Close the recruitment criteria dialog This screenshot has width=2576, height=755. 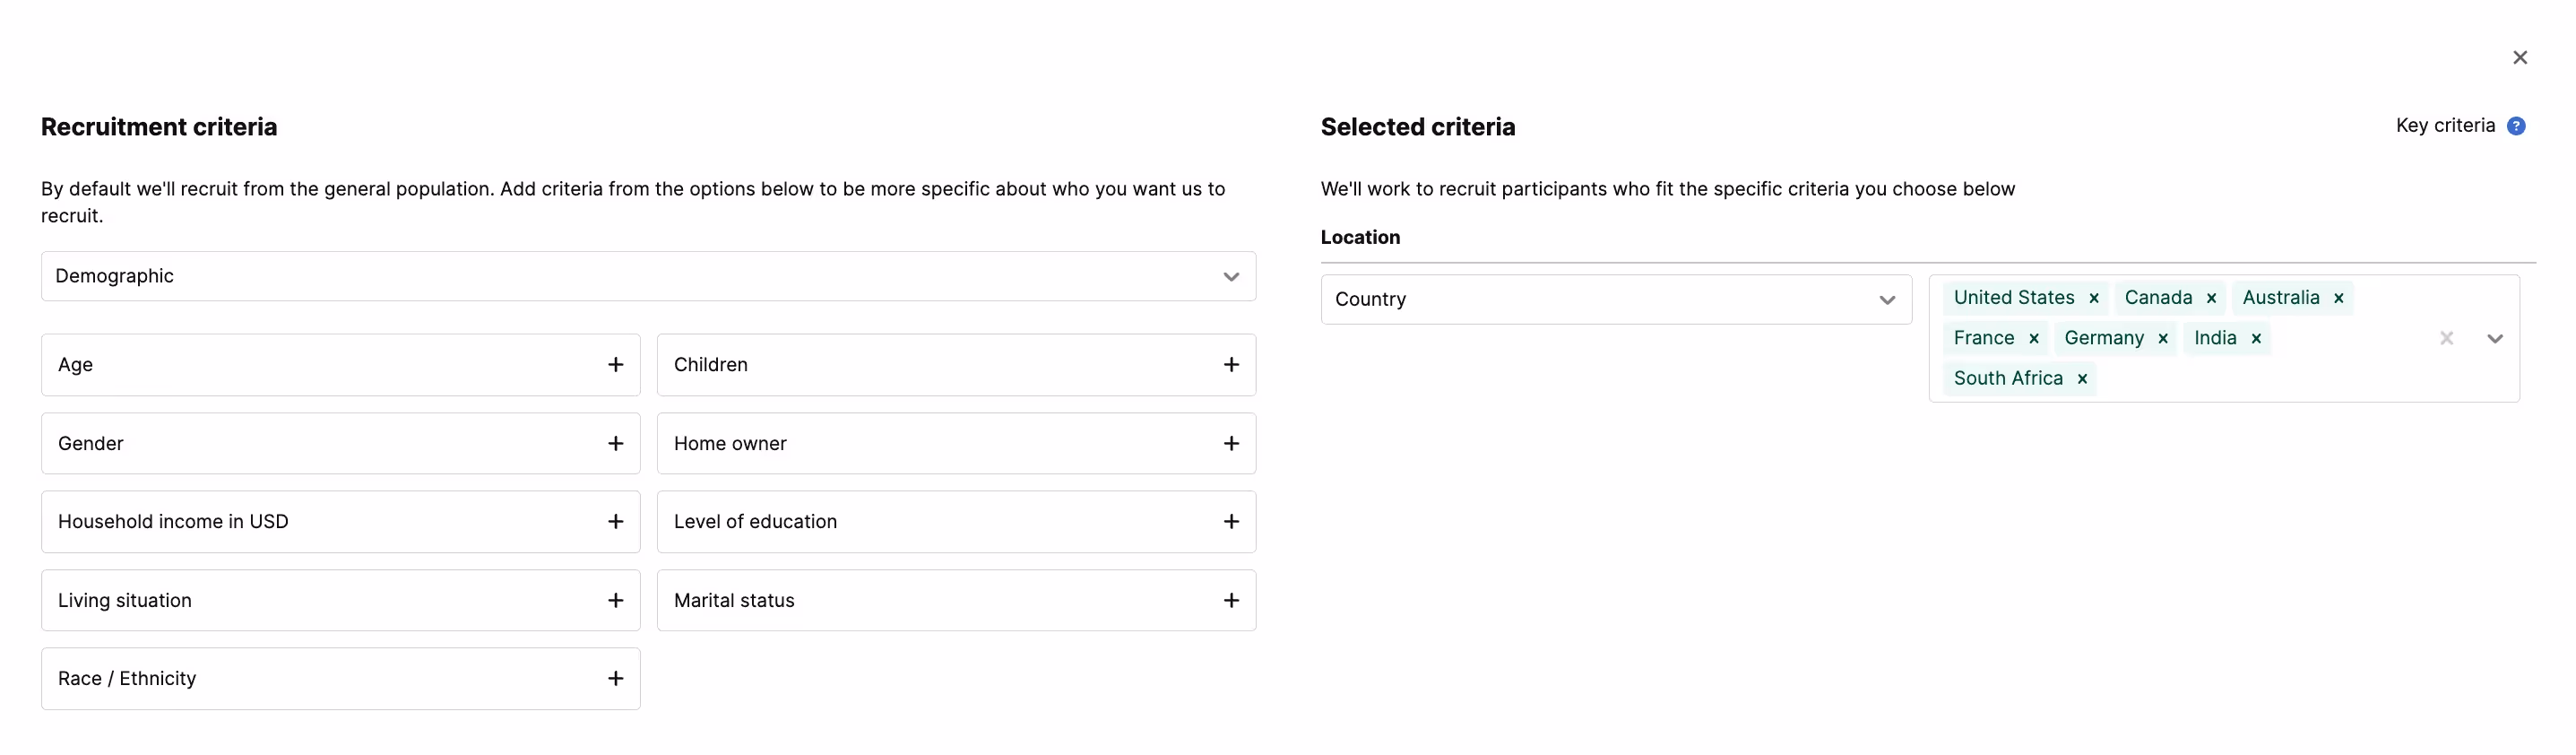coord(2520,58)
